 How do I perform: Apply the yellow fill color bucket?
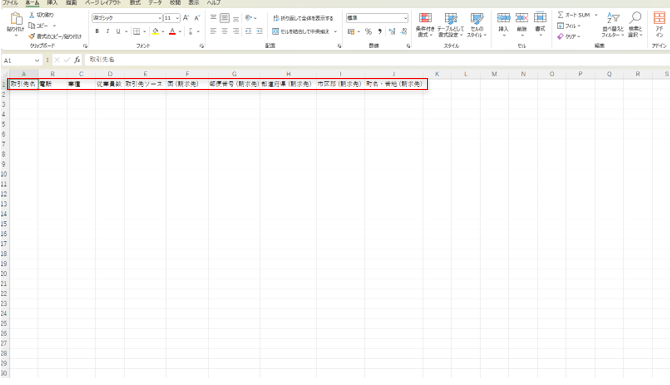coord(156,31)
